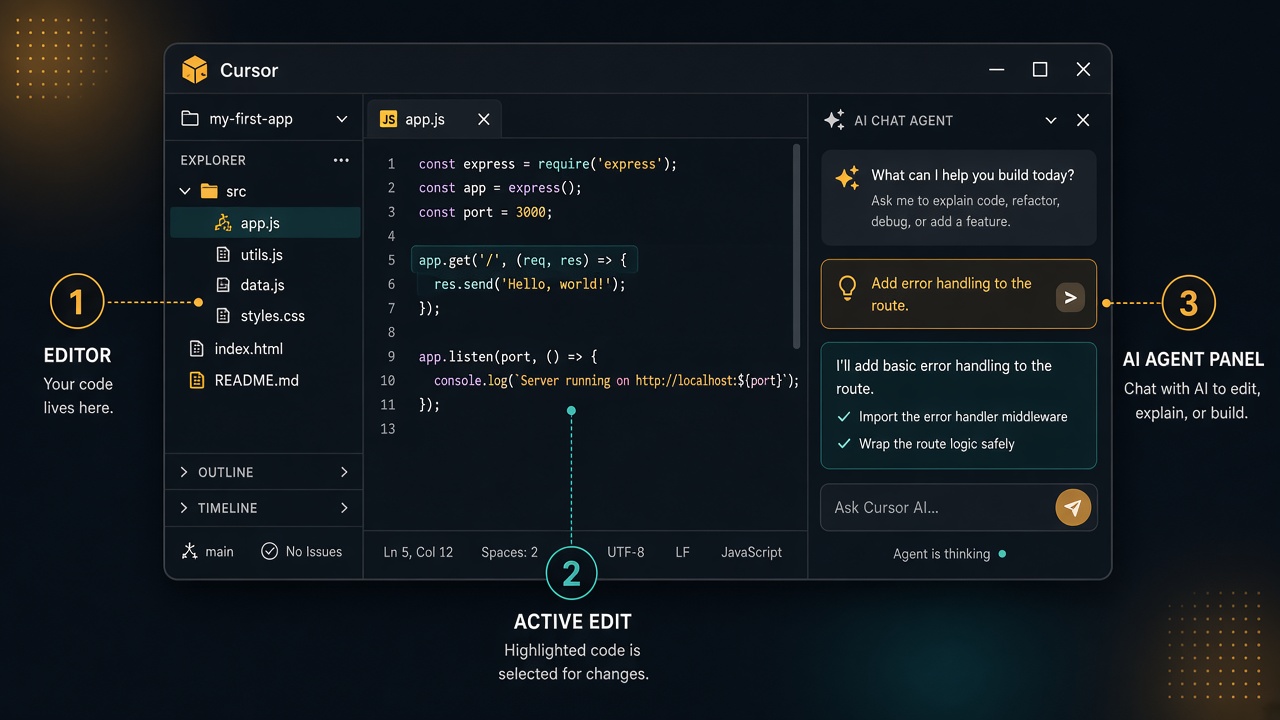1280x720 pixels.
Task: Select app.js in the explorer tree
Action: 265,223
